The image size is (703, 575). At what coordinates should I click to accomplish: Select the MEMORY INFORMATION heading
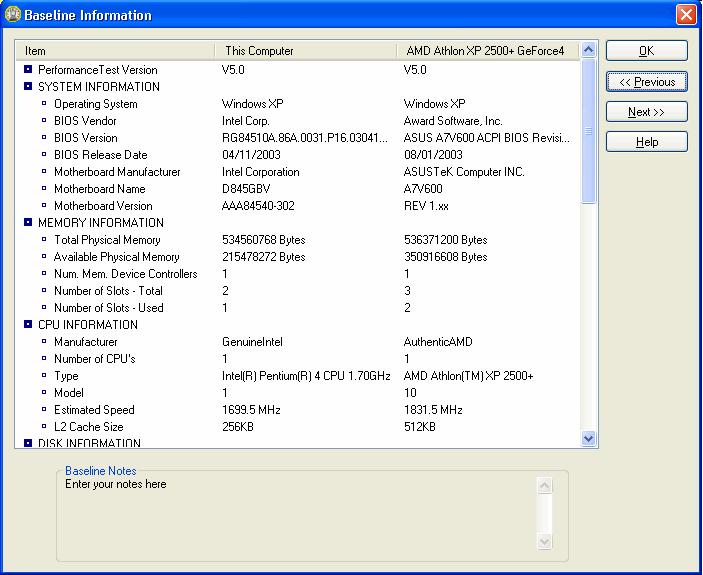coord(101,223)
